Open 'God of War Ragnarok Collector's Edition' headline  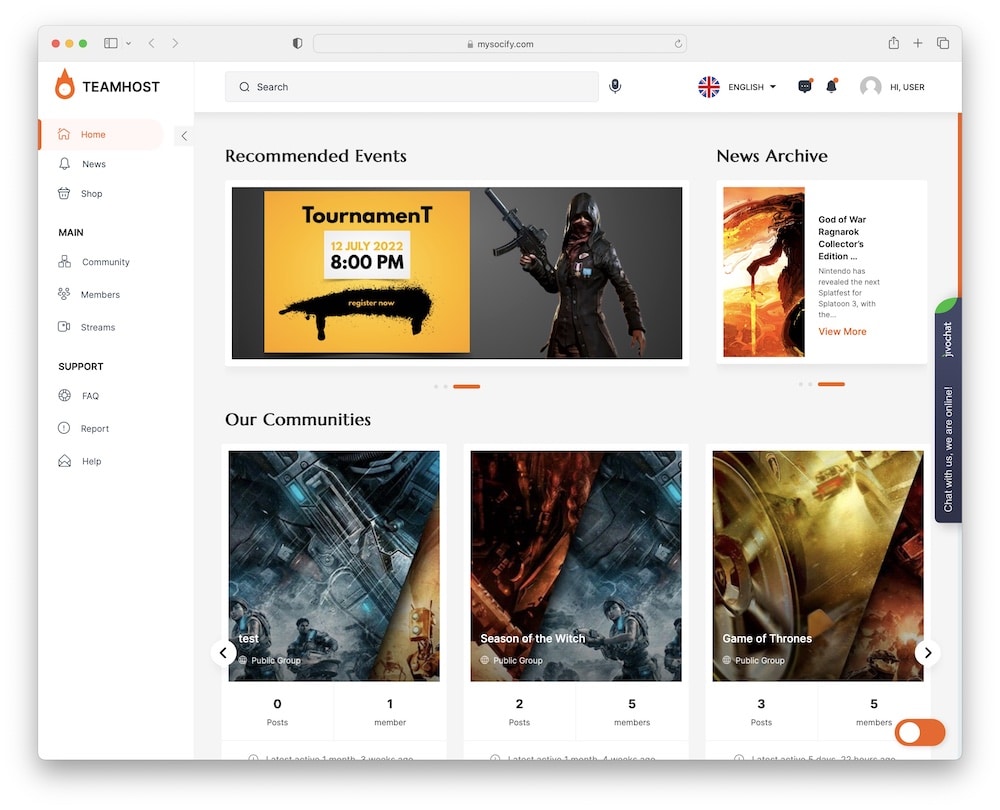pyautogui.click(x=842, y=238)
